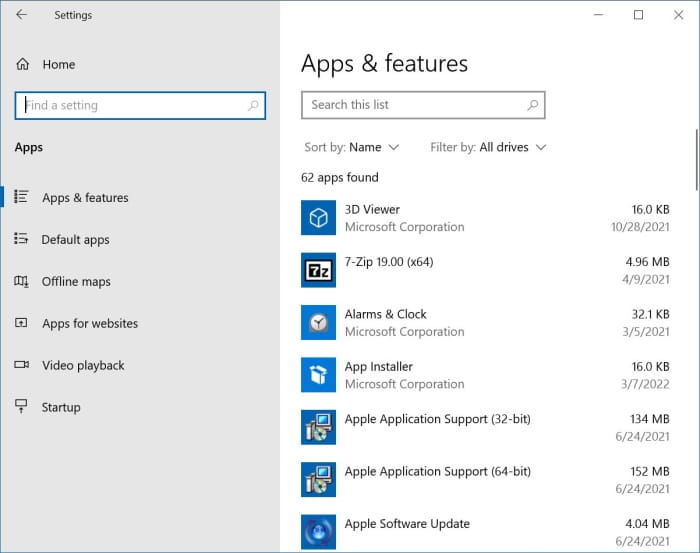Open Startup apps settings
This screenshot has width=700, height=553.
click(x=61, y=407)
